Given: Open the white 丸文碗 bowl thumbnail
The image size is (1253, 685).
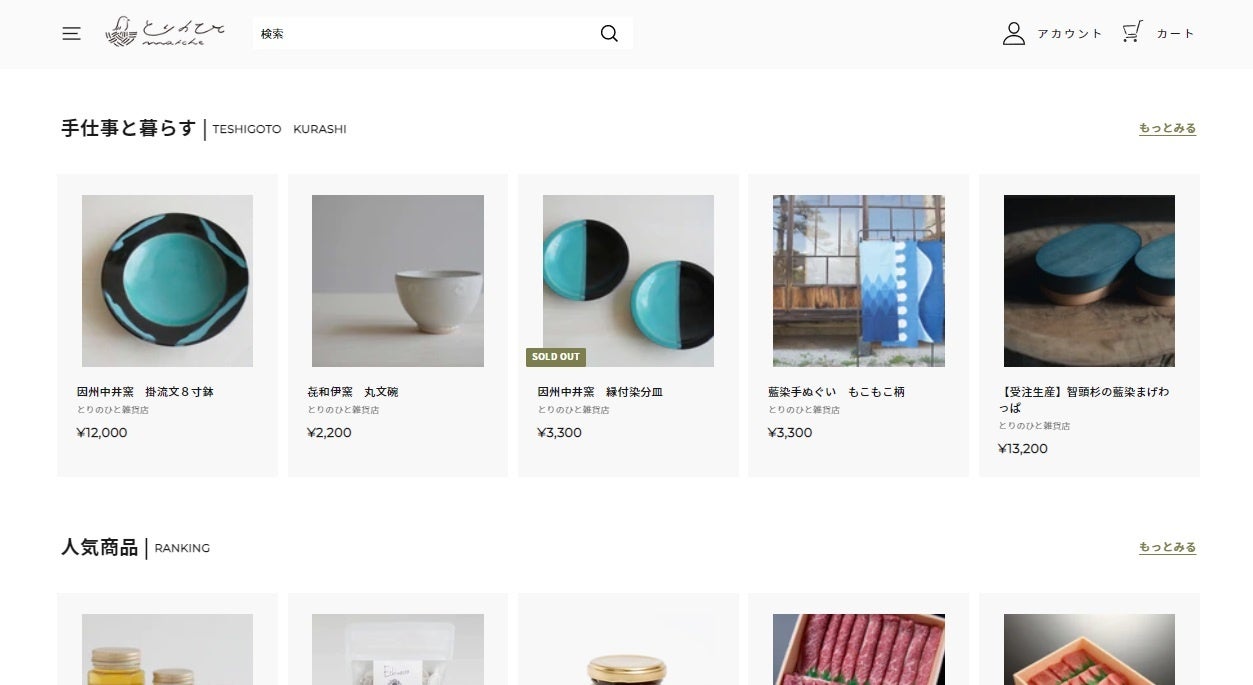Looking at the screenshot, I should click(398, 281).
